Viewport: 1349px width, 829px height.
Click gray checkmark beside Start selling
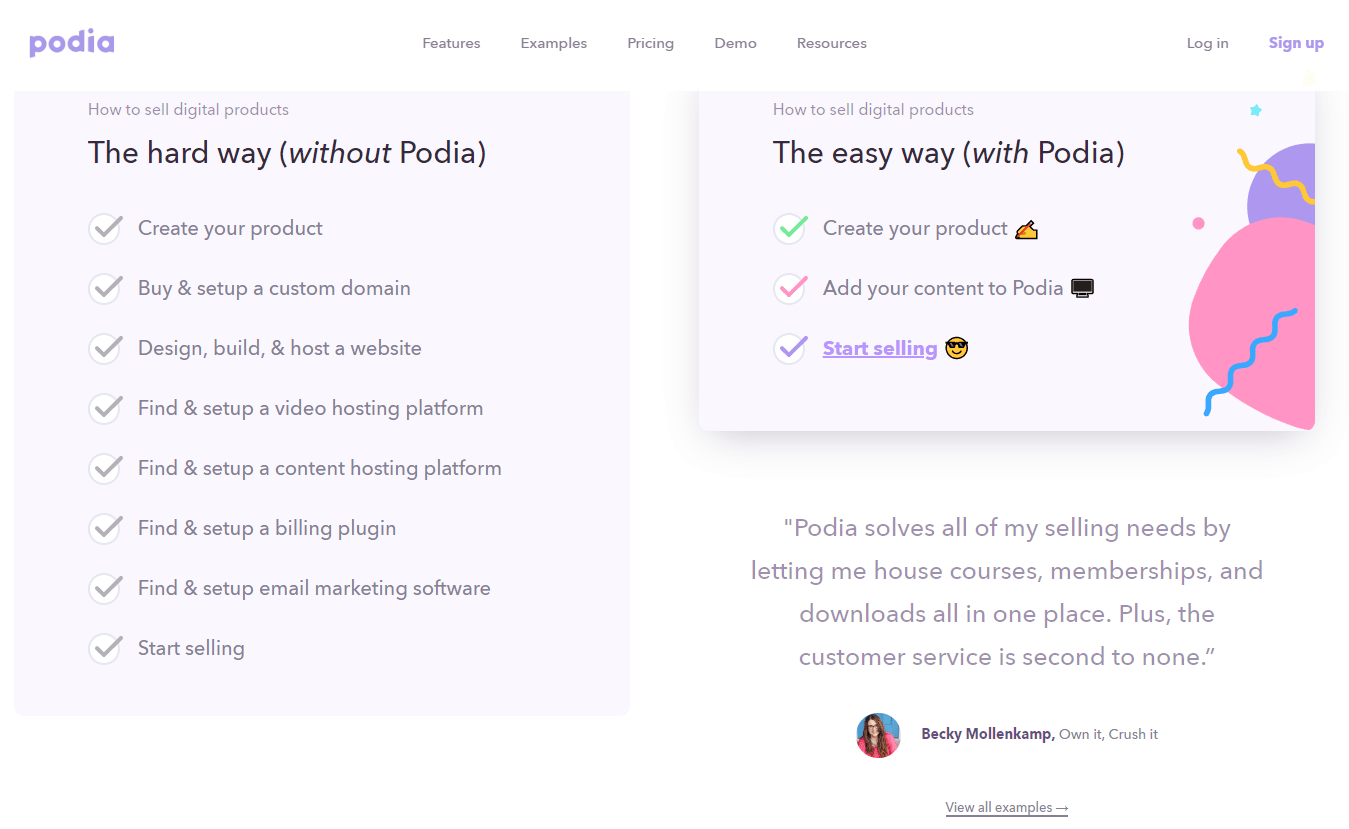pos(105,648)
